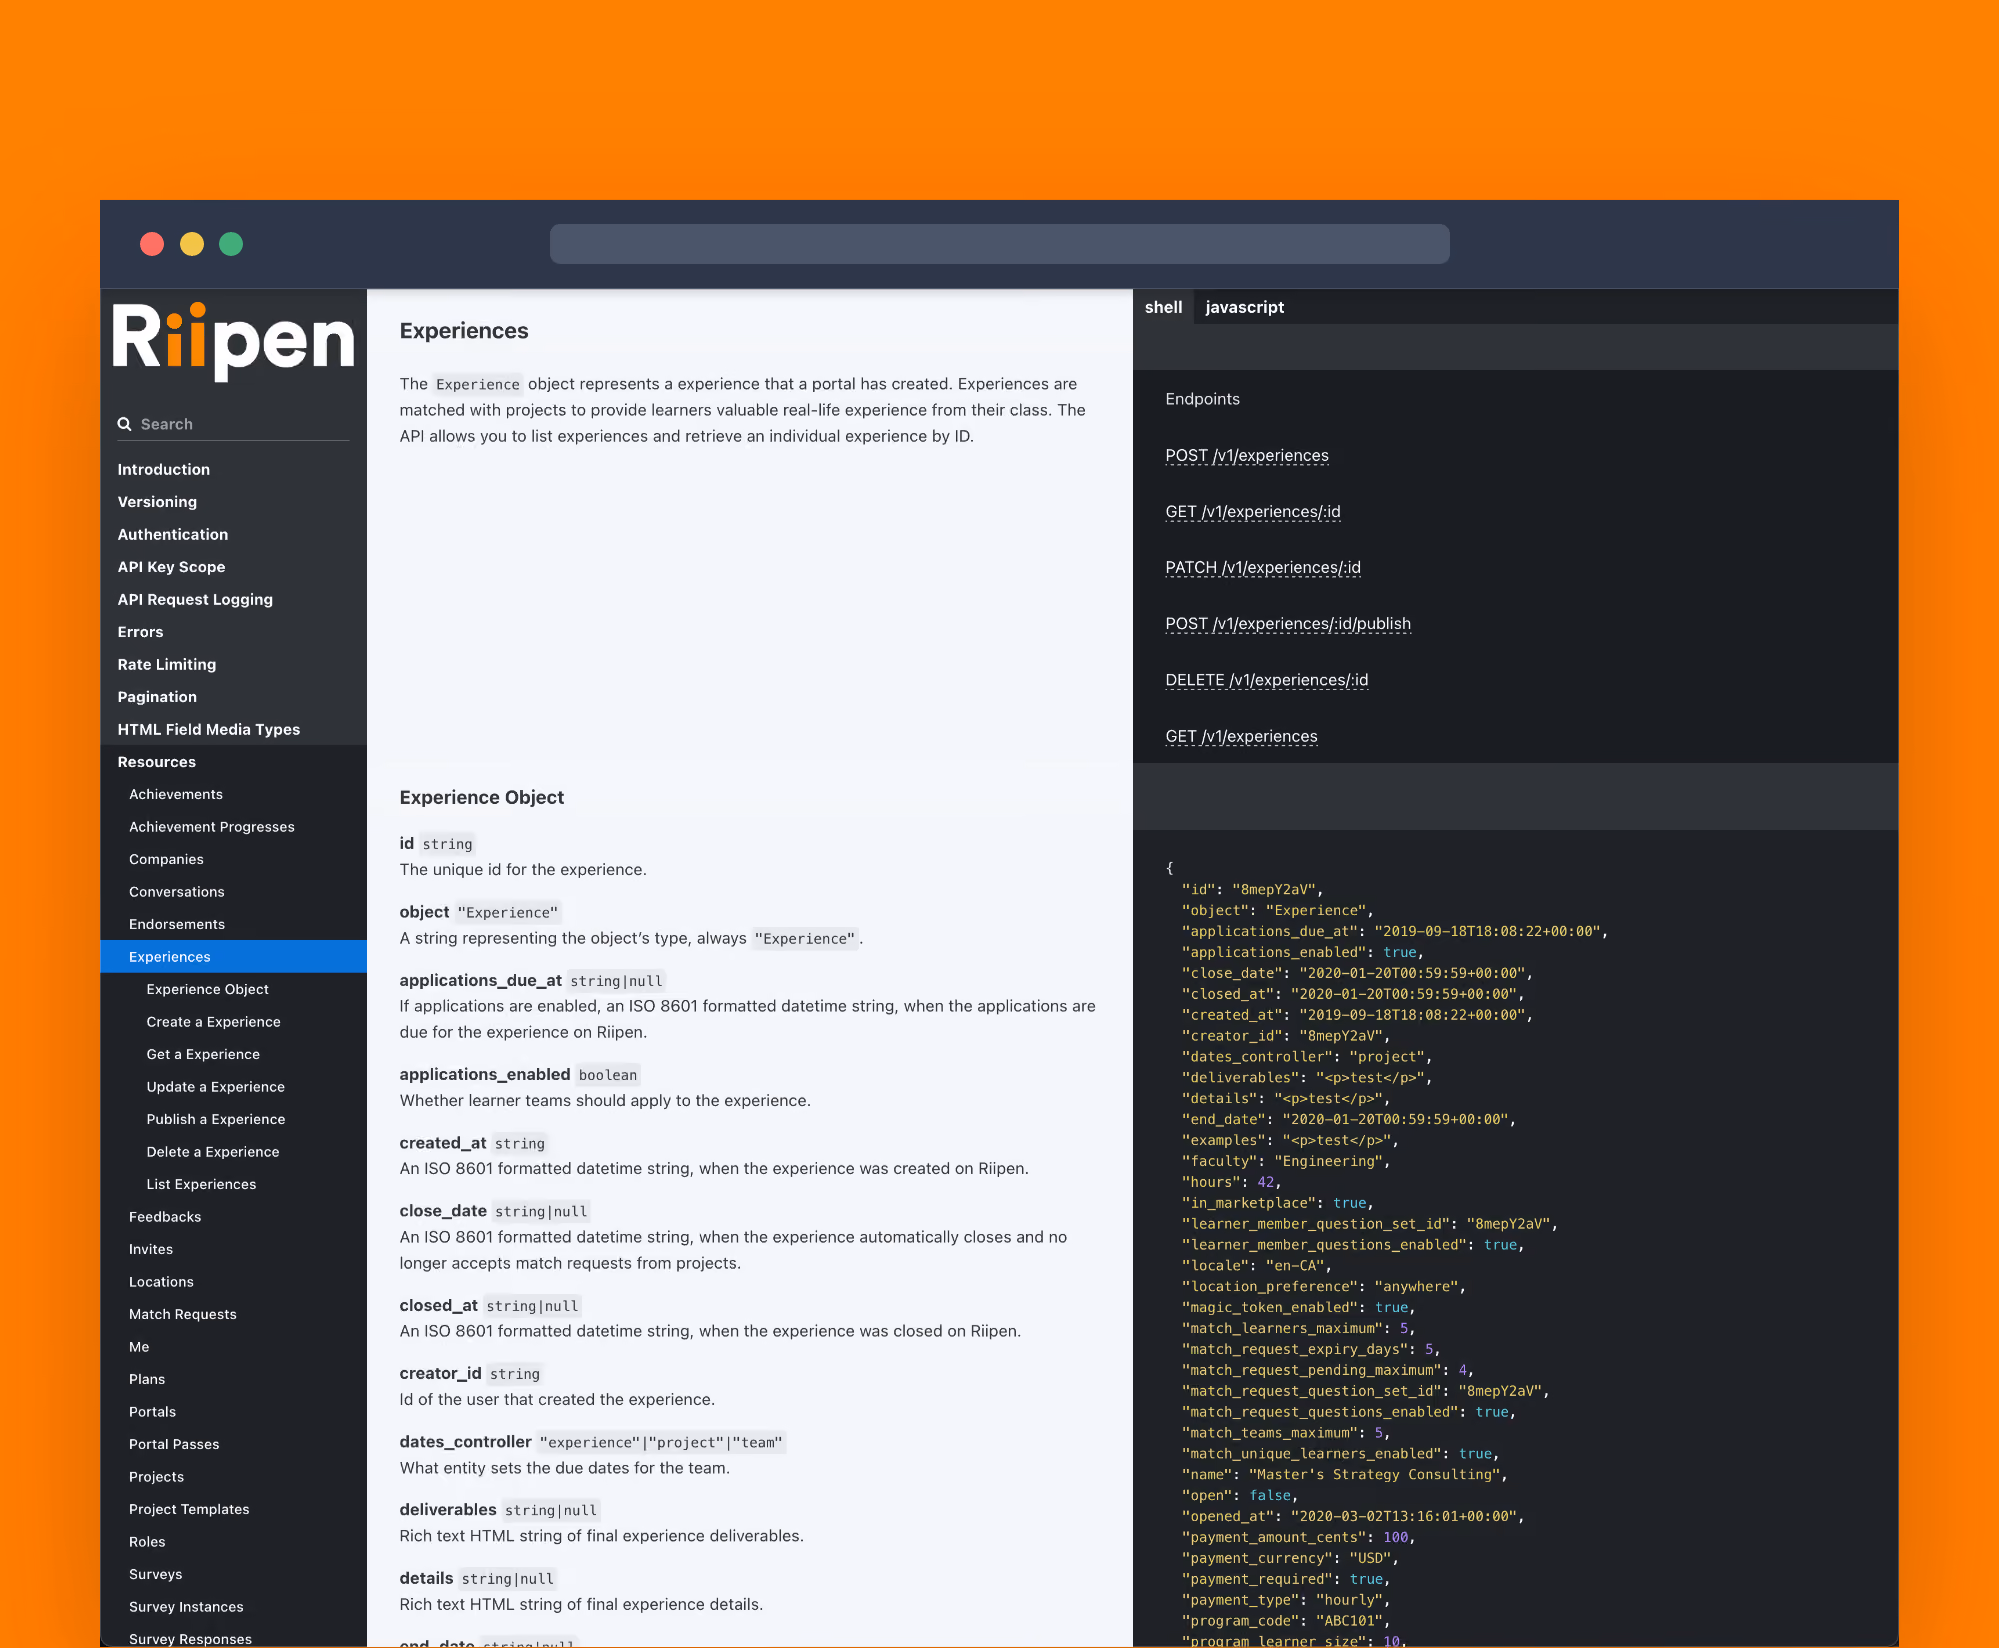Click the green maximize window dot
This screenshot has height=1648, width=1999.
click(231, 244)
